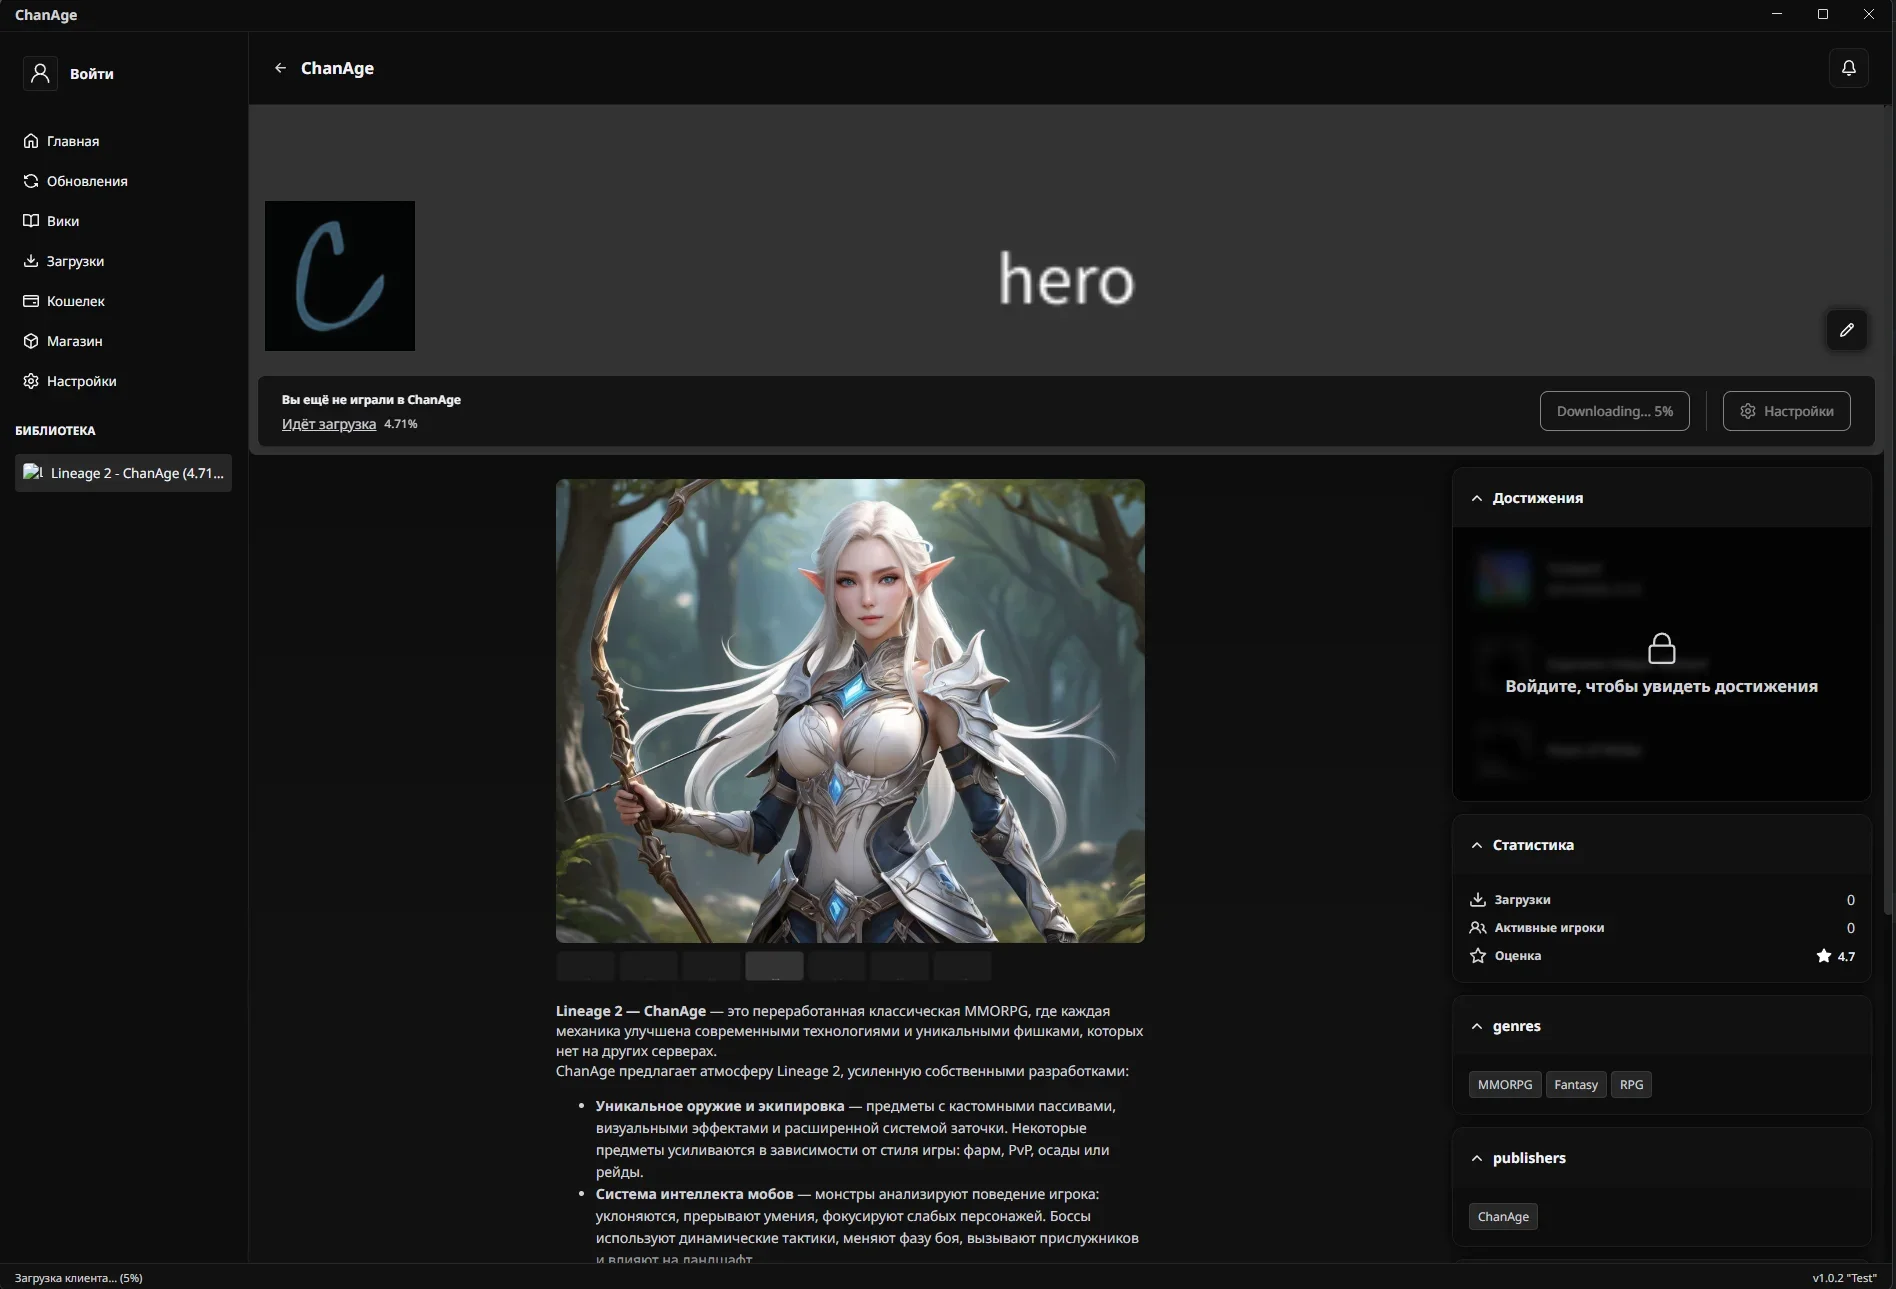Click the v1.0.2 "Test" version label
Screen dimensions: 1896x1289
click(1845, 1278)
